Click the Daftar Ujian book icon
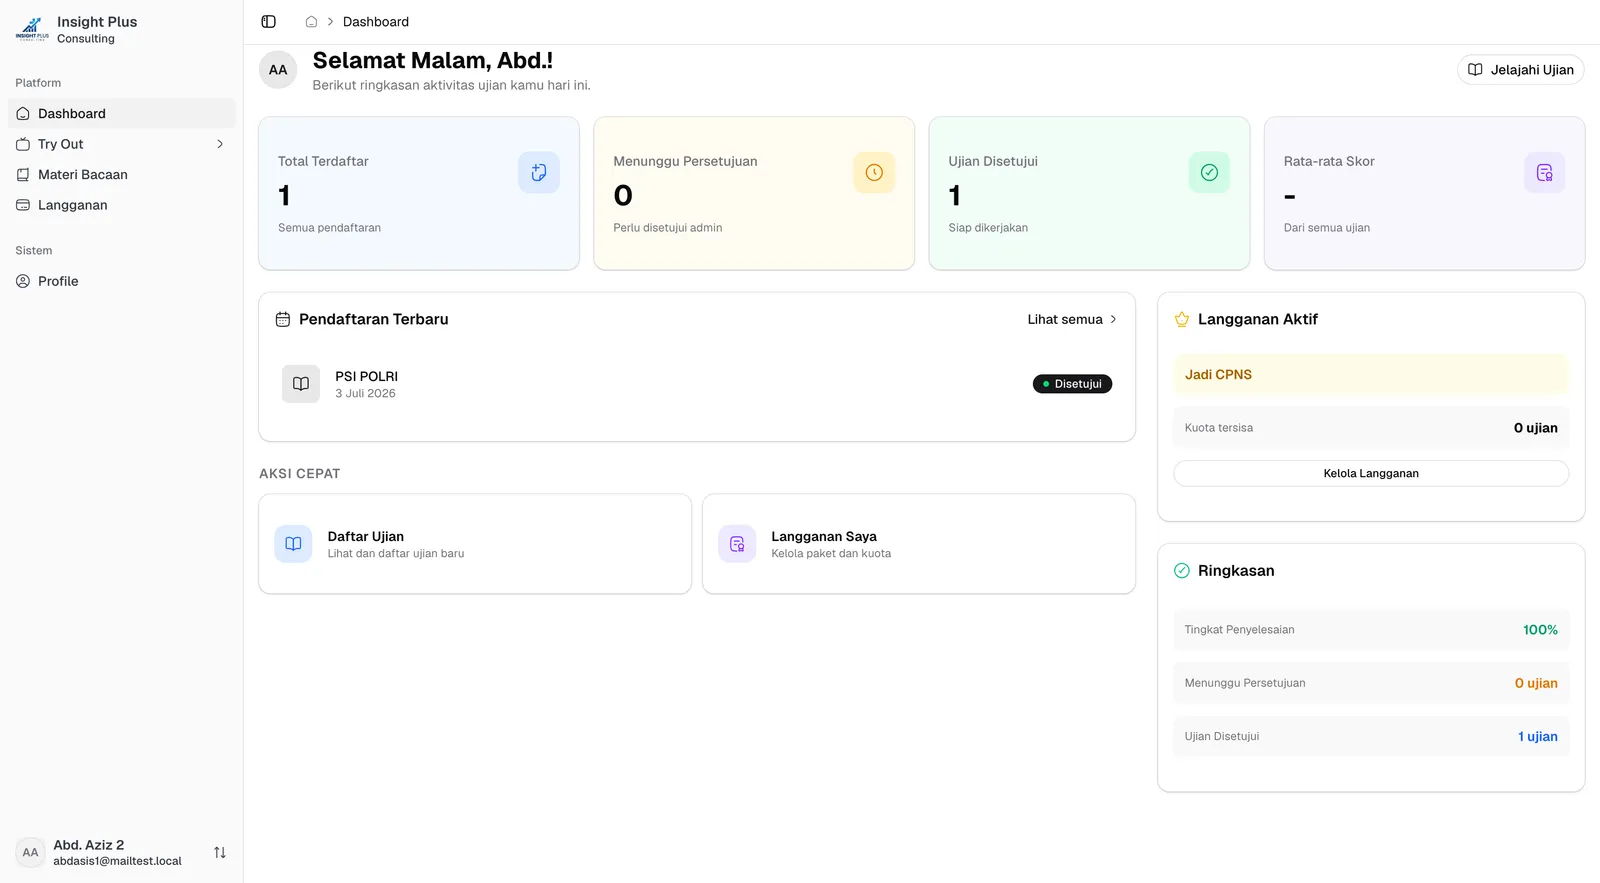Screen dimensions: 1600x883 point(293,544)
